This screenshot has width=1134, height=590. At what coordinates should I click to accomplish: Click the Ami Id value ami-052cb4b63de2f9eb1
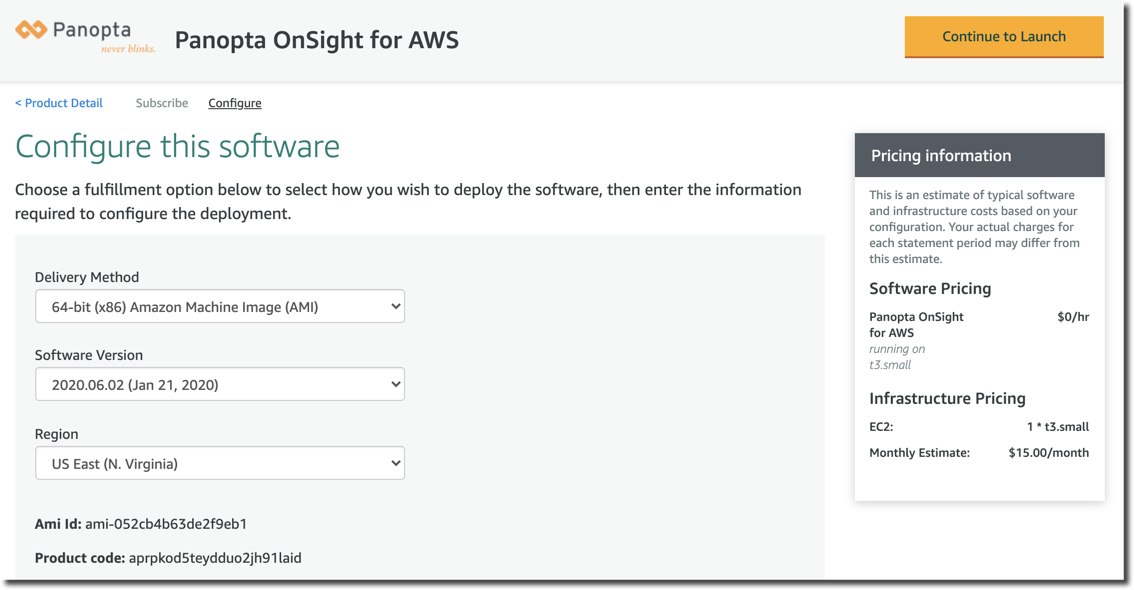pos(166,524)
